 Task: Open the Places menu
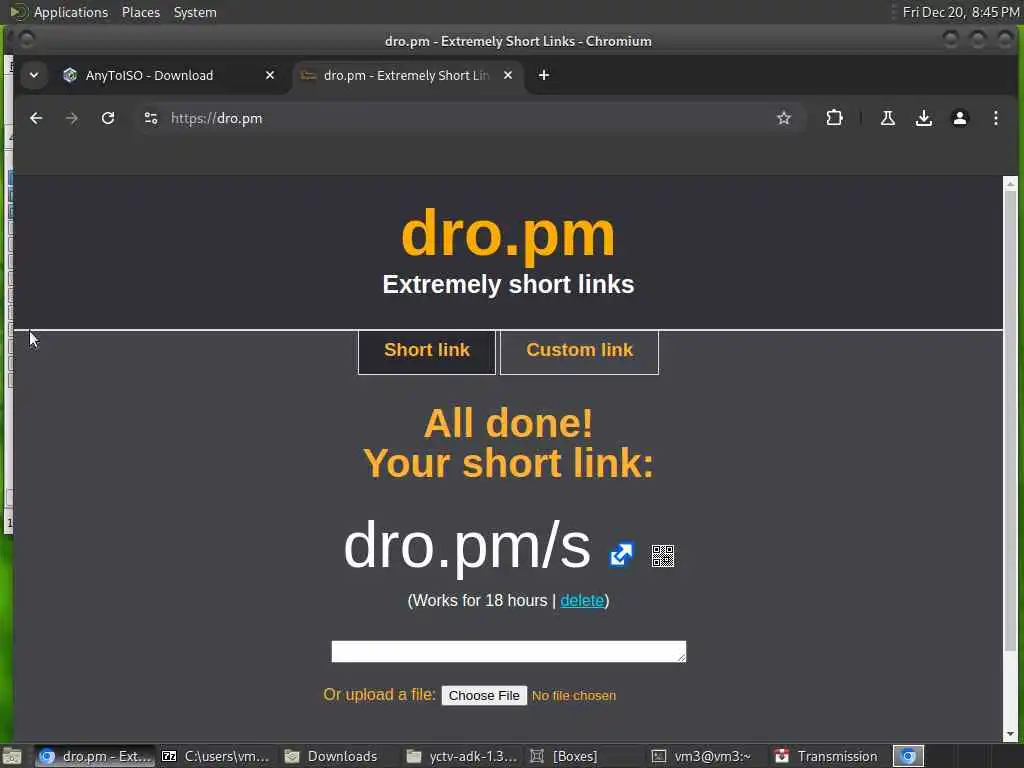(140, 12)
